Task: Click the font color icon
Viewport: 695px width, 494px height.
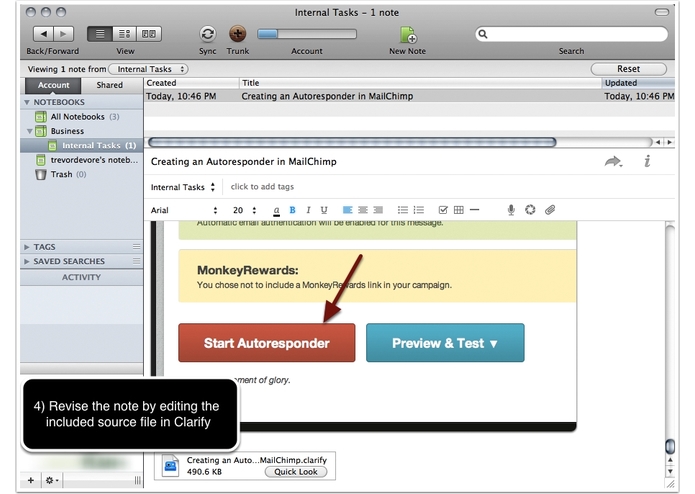Action: 276,210
